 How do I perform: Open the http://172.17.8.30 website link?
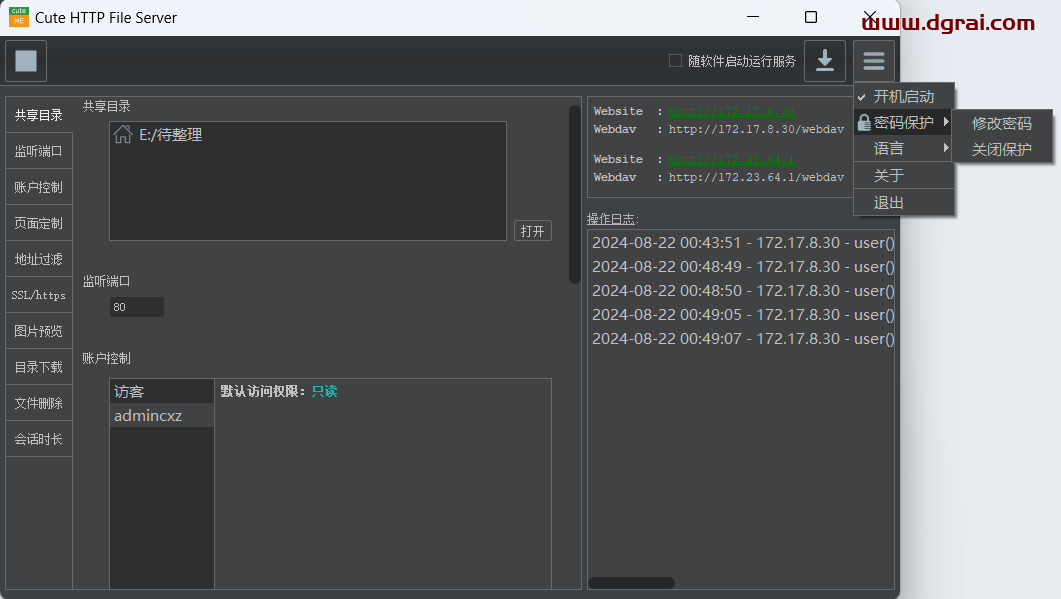pos(731,111)
